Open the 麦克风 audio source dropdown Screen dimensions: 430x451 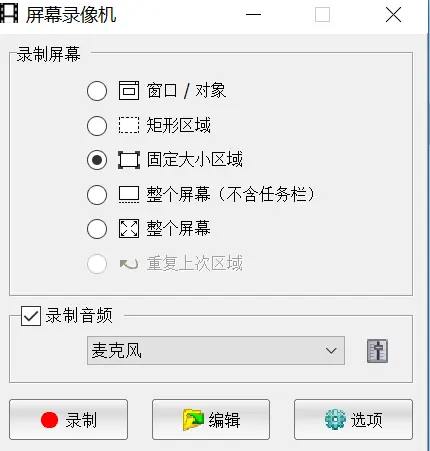point(216,351)
